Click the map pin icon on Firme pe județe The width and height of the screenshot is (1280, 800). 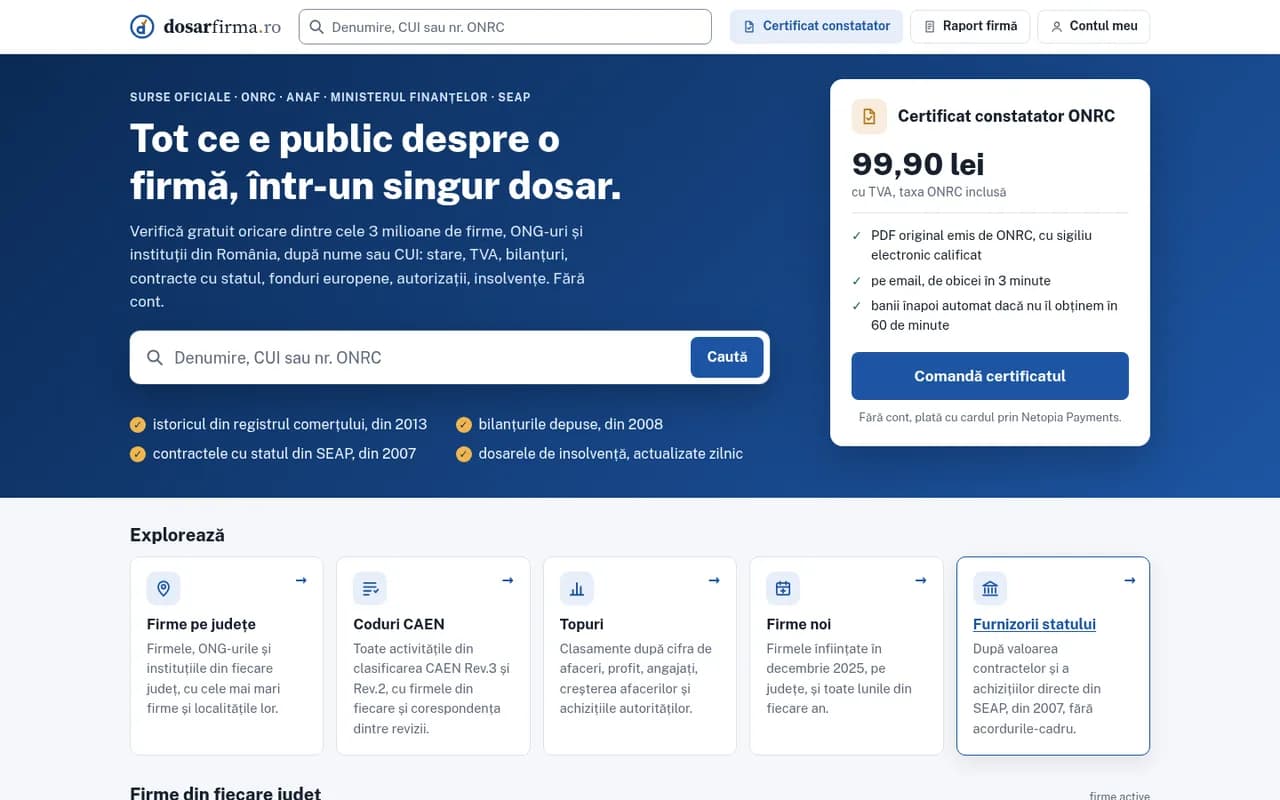tap(164, 588)
